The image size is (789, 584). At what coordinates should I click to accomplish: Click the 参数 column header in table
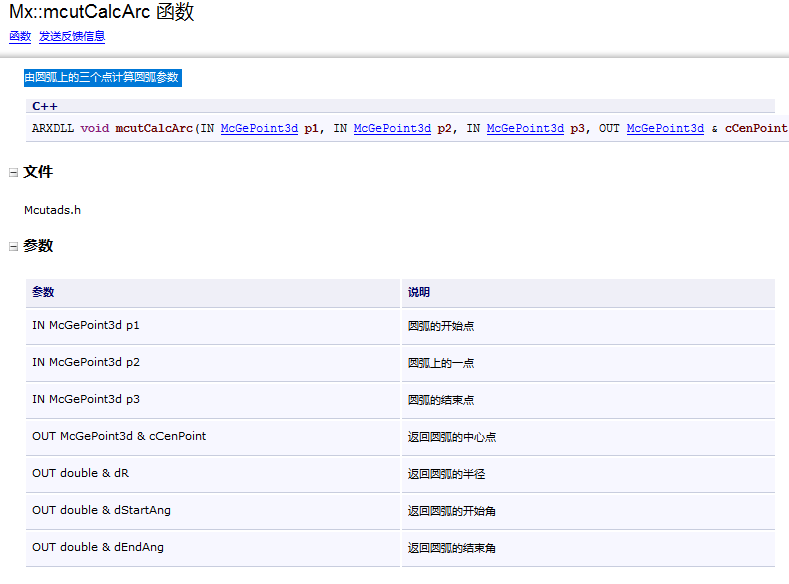(43, 292)
